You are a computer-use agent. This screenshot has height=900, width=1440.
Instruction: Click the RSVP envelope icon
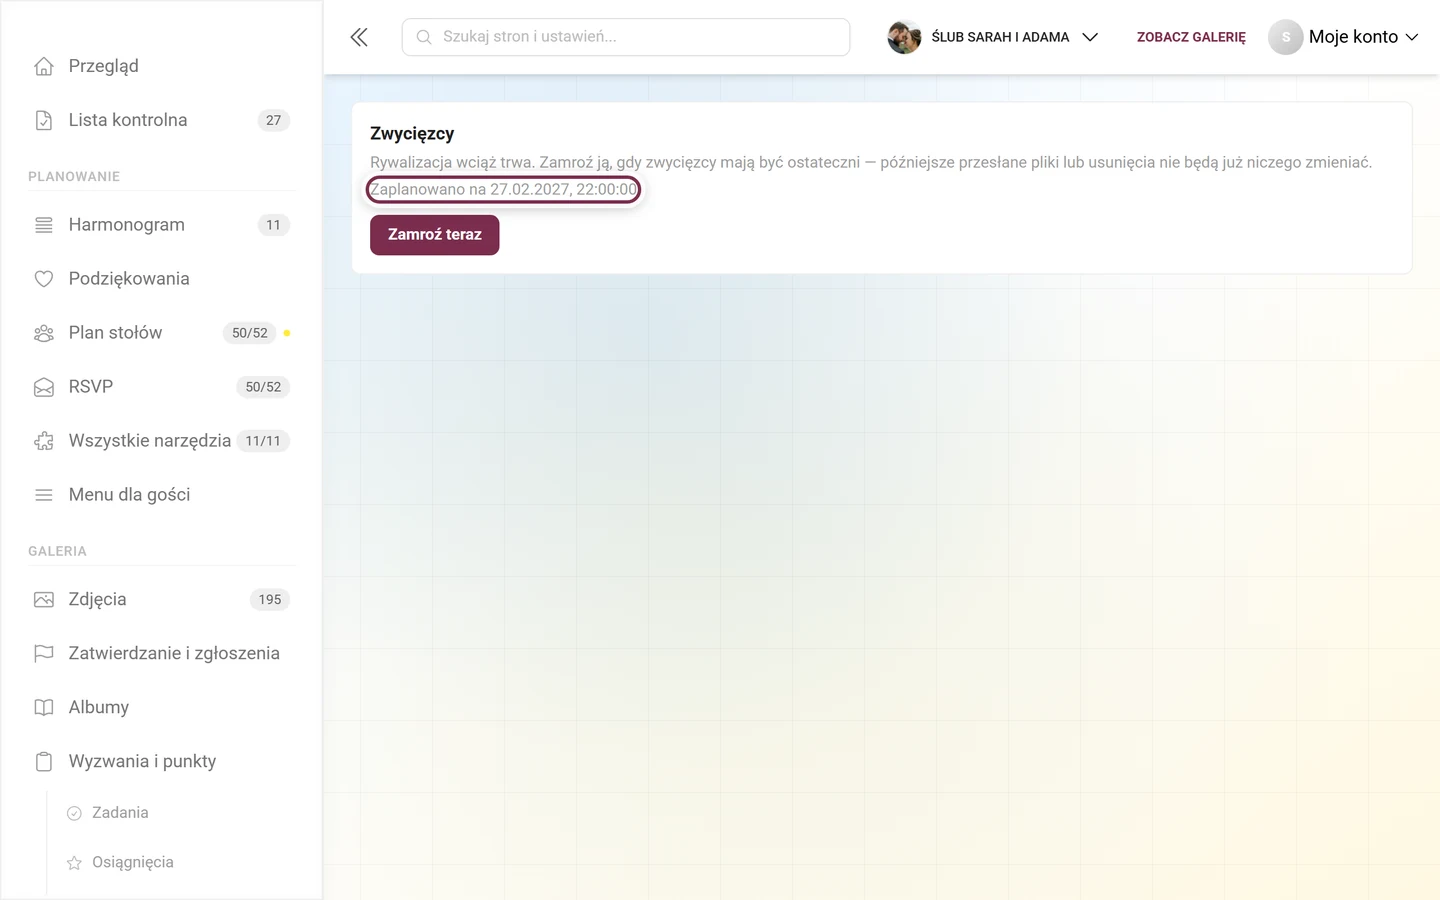[x=44, y=387]
